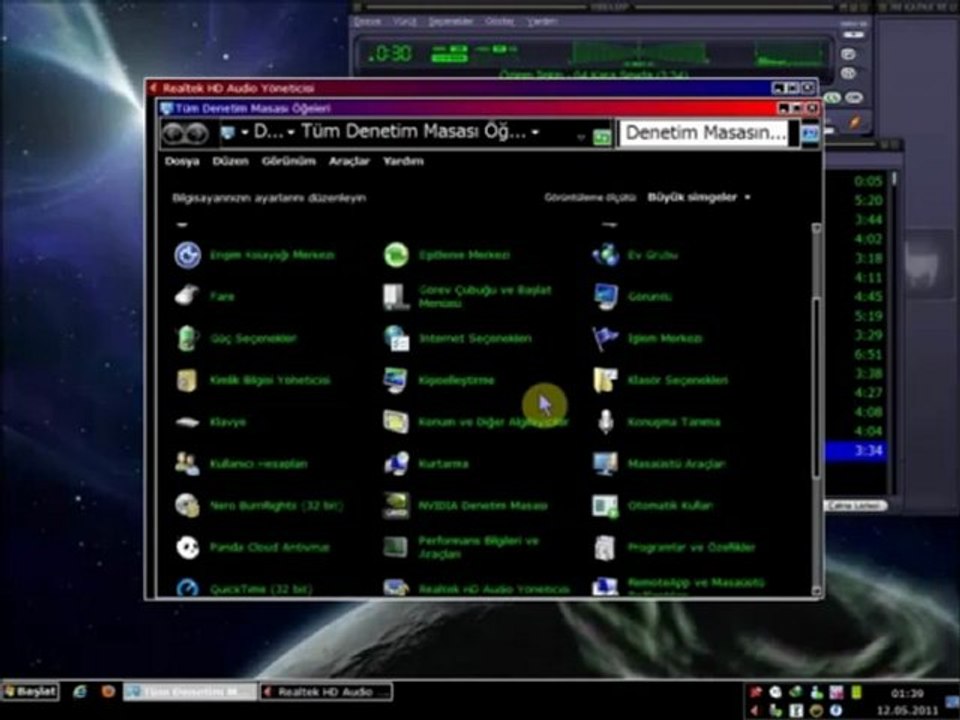The width and height of the screenshot is (960, 720).
Task: Open Programlar ve Özellikler item
Action: point(674,547)
